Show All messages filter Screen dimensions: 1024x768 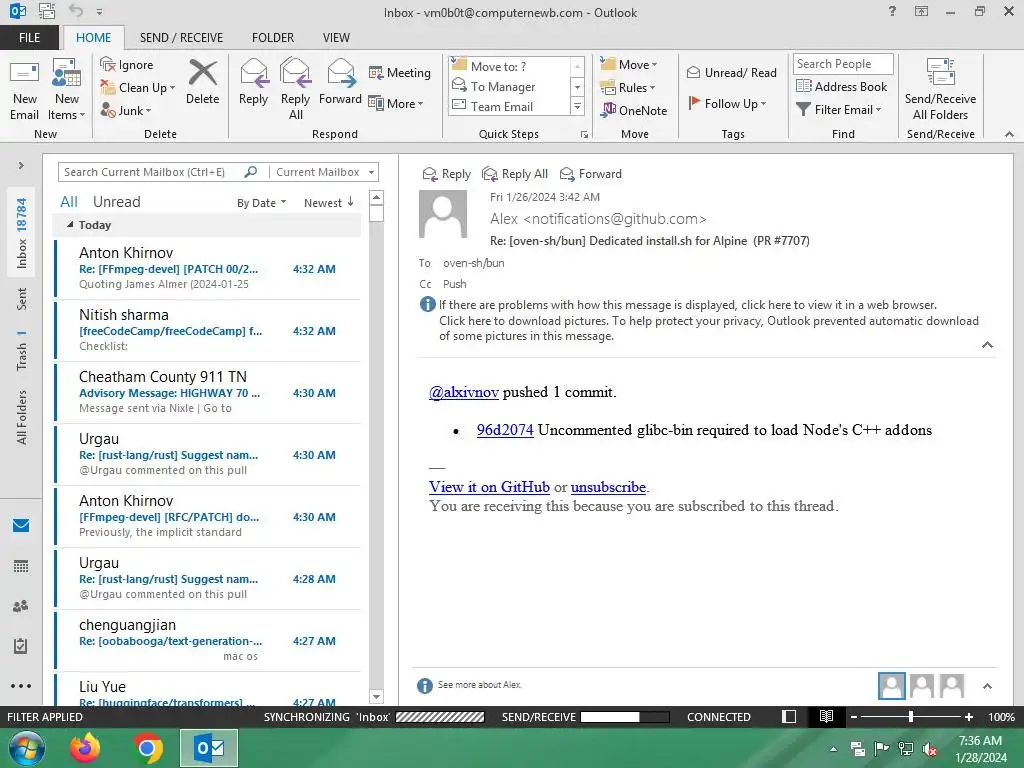69,202
